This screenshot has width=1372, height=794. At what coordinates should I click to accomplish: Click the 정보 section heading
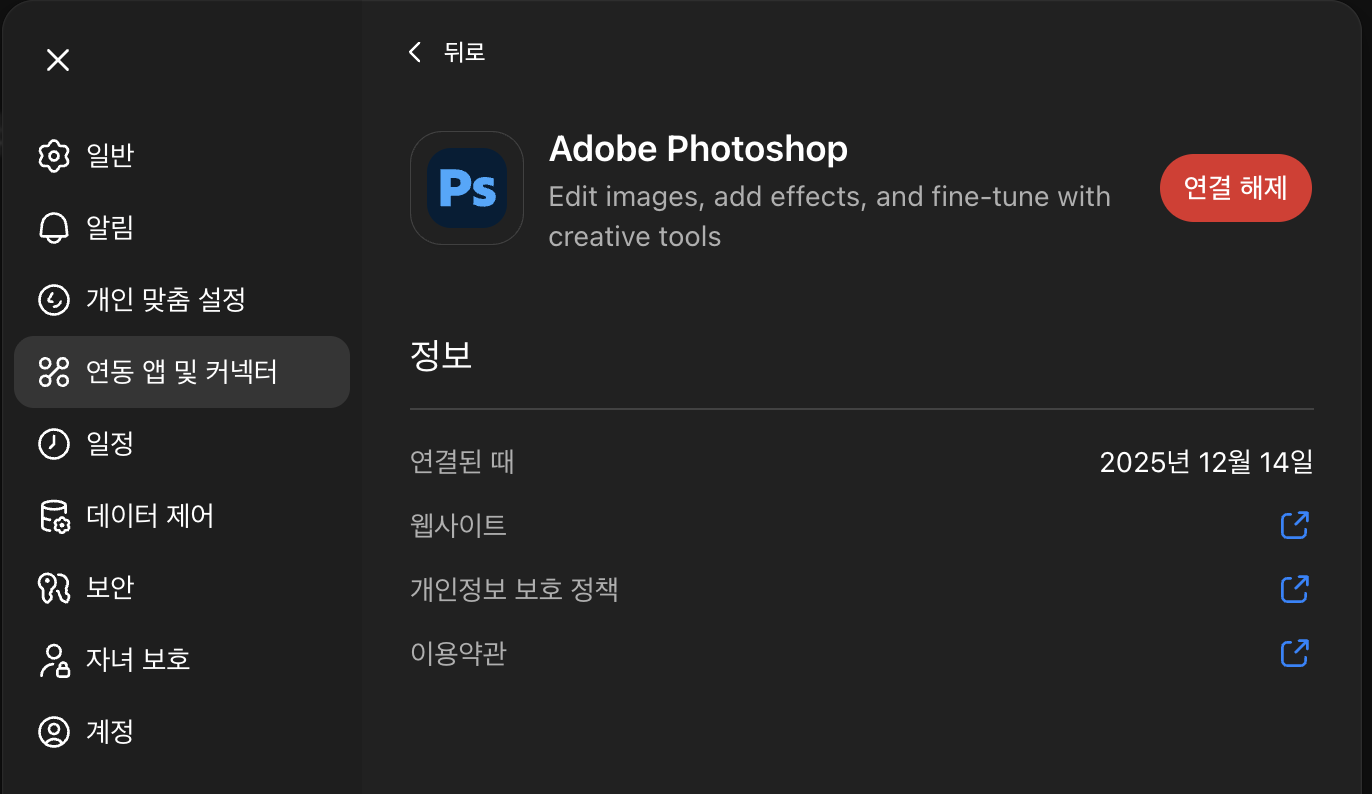[441, 356]
